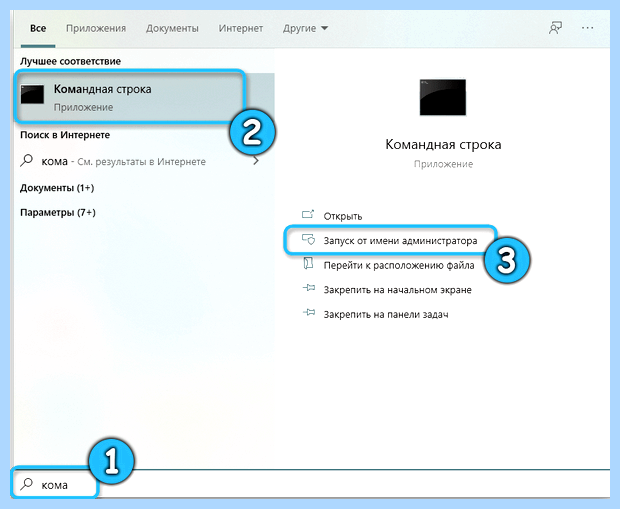Choose Запуск от имени администратора
The image size is (620, 509).
point(400,241)
